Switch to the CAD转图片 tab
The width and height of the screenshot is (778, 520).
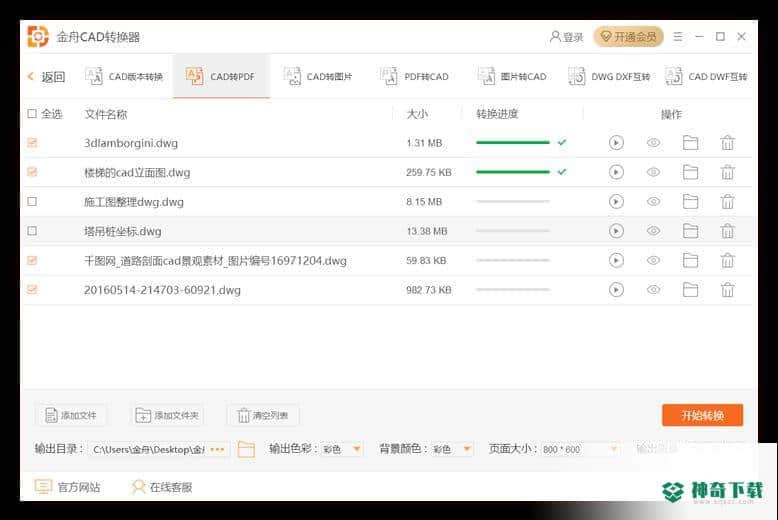318,76
